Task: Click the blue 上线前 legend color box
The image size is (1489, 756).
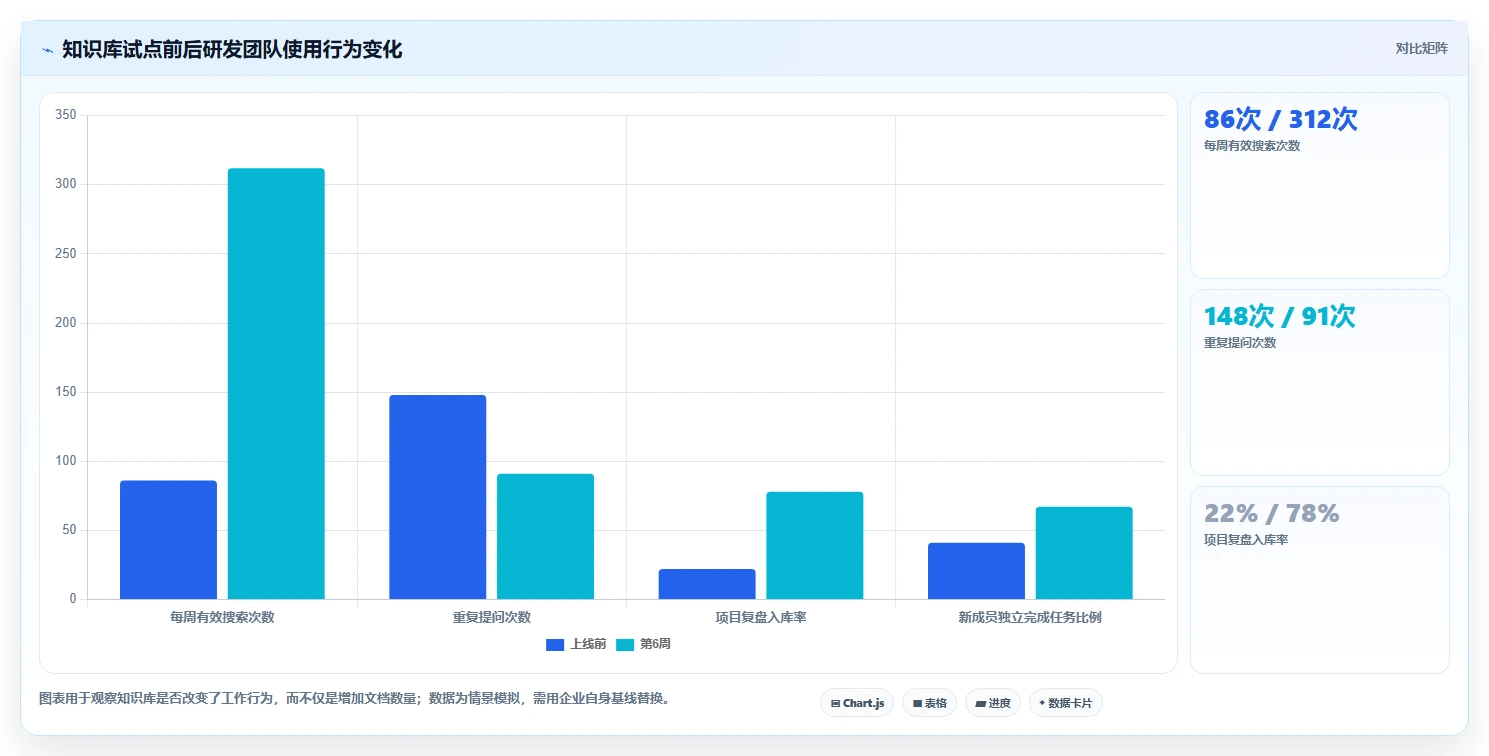Action: 555,645
